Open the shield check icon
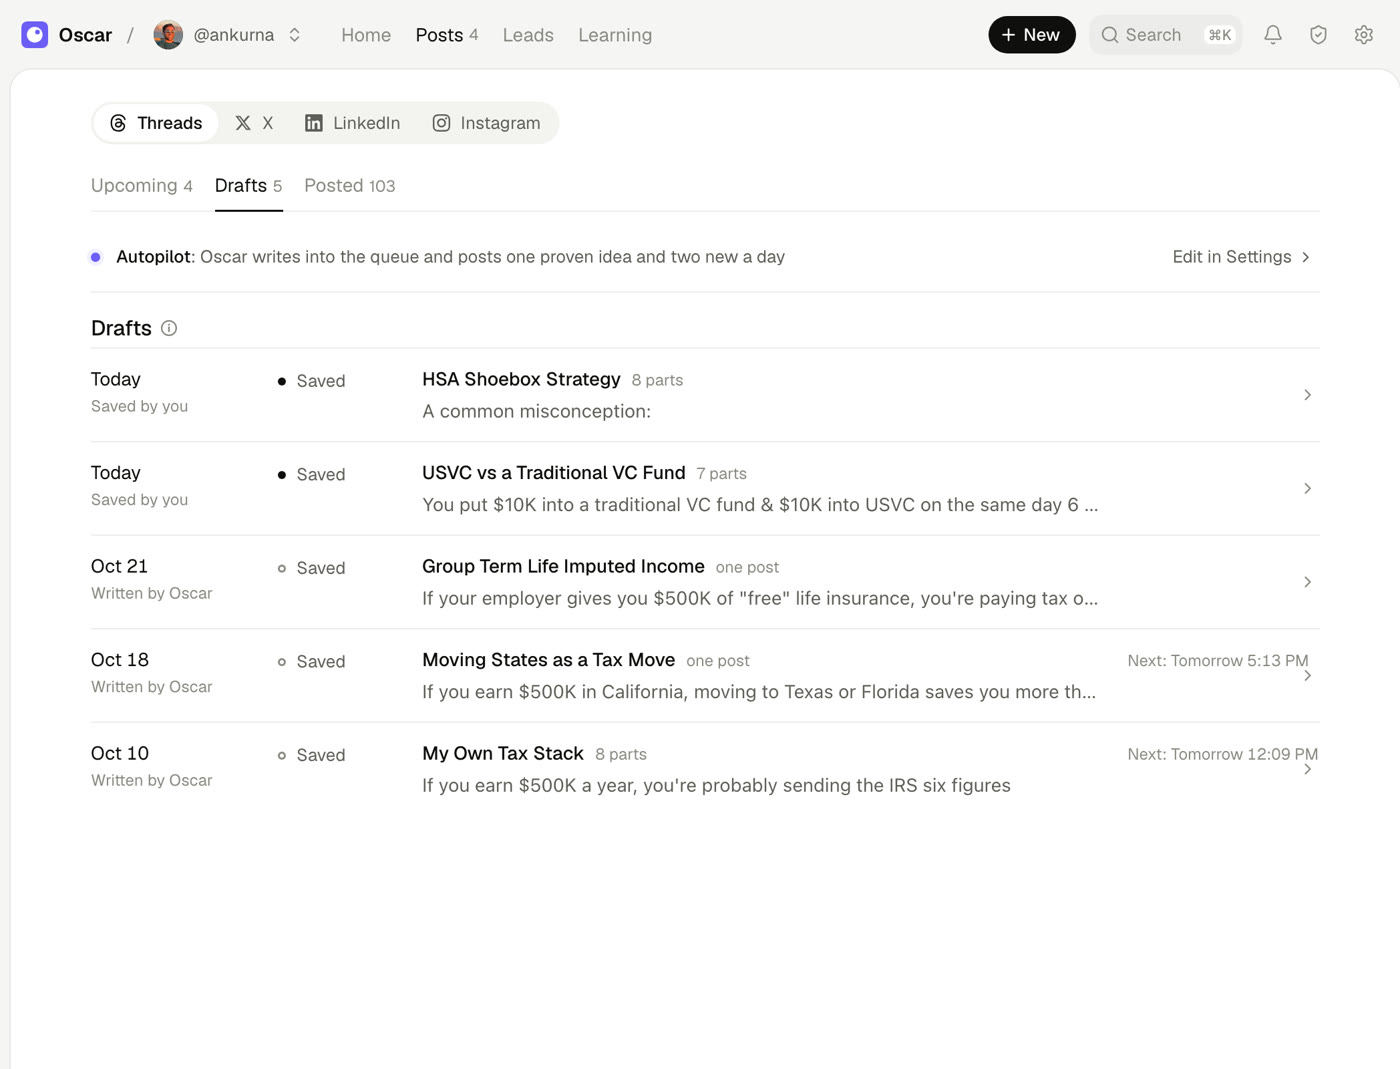Image resolution: width=1400 pixels, height=1069 pixels. point(1318,35)
